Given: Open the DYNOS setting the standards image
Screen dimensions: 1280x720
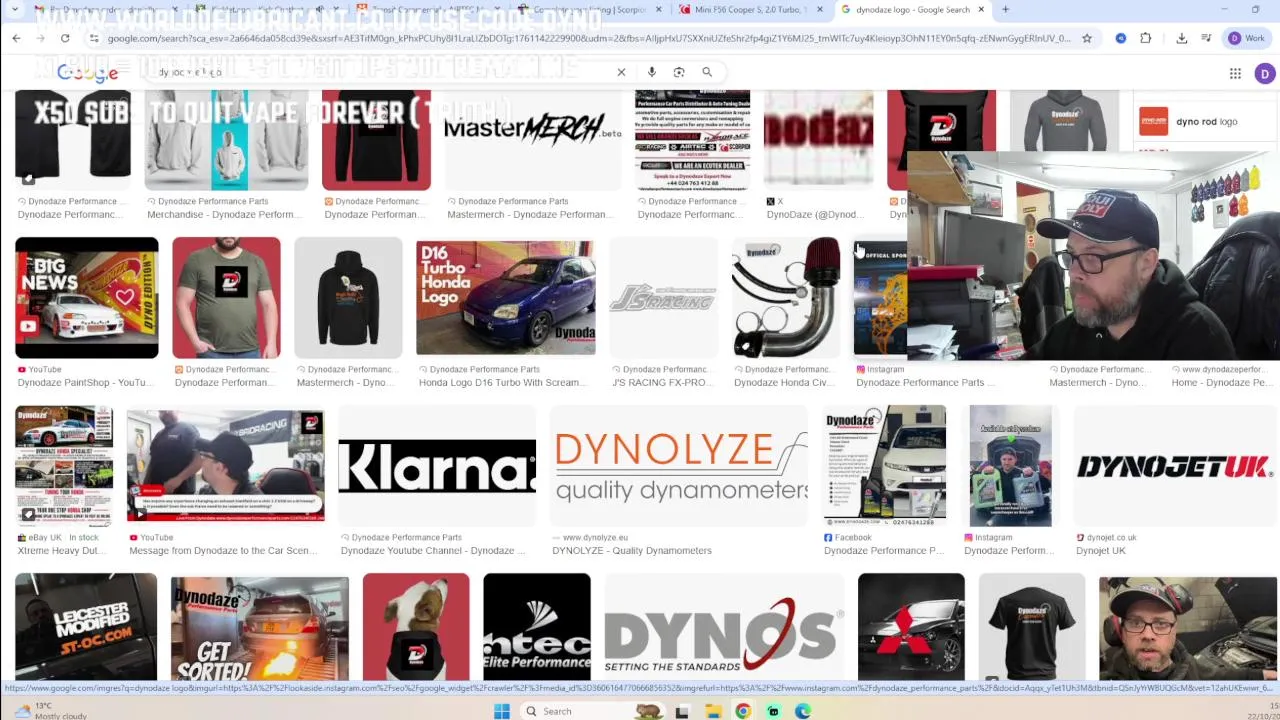Looking at the screenshot, I should click(724, 627).
